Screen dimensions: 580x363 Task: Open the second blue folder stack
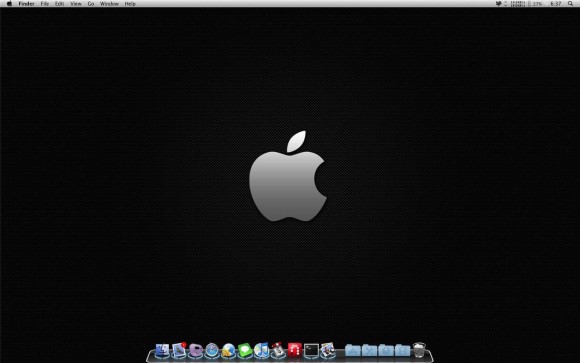click(x=369, y=350)
